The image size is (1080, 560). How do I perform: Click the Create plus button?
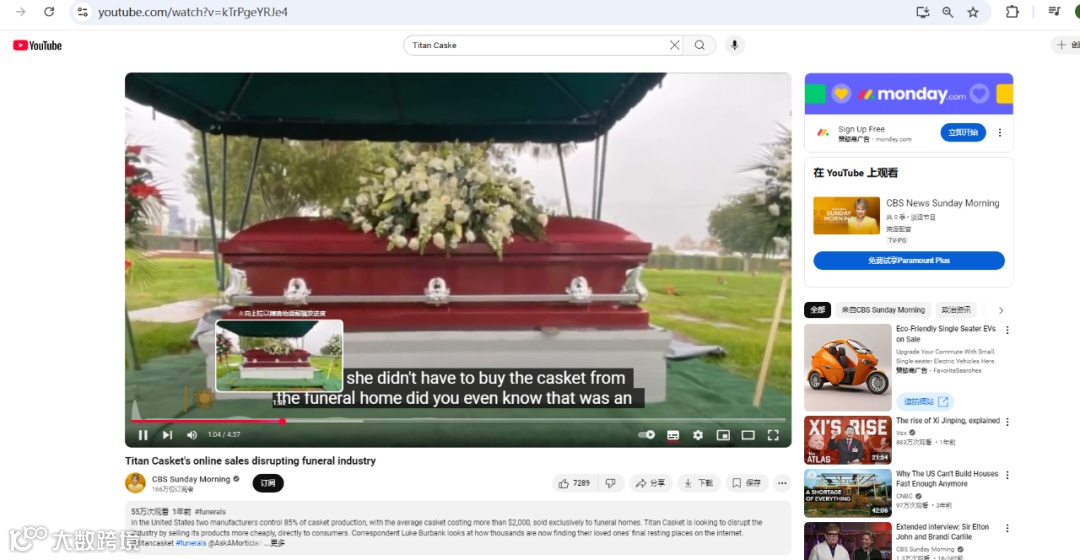point(1066,45)
